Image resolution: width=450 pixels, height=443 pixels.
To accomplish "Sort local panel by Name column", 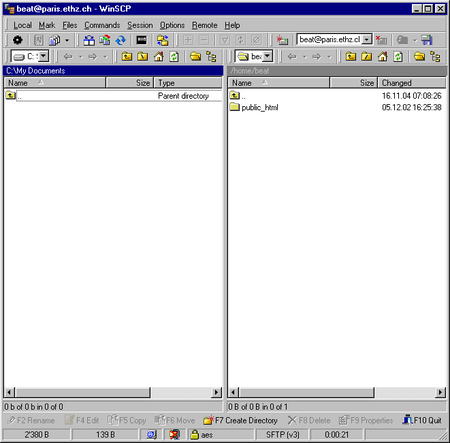I will pyautogui.click(x=55, y=83).
